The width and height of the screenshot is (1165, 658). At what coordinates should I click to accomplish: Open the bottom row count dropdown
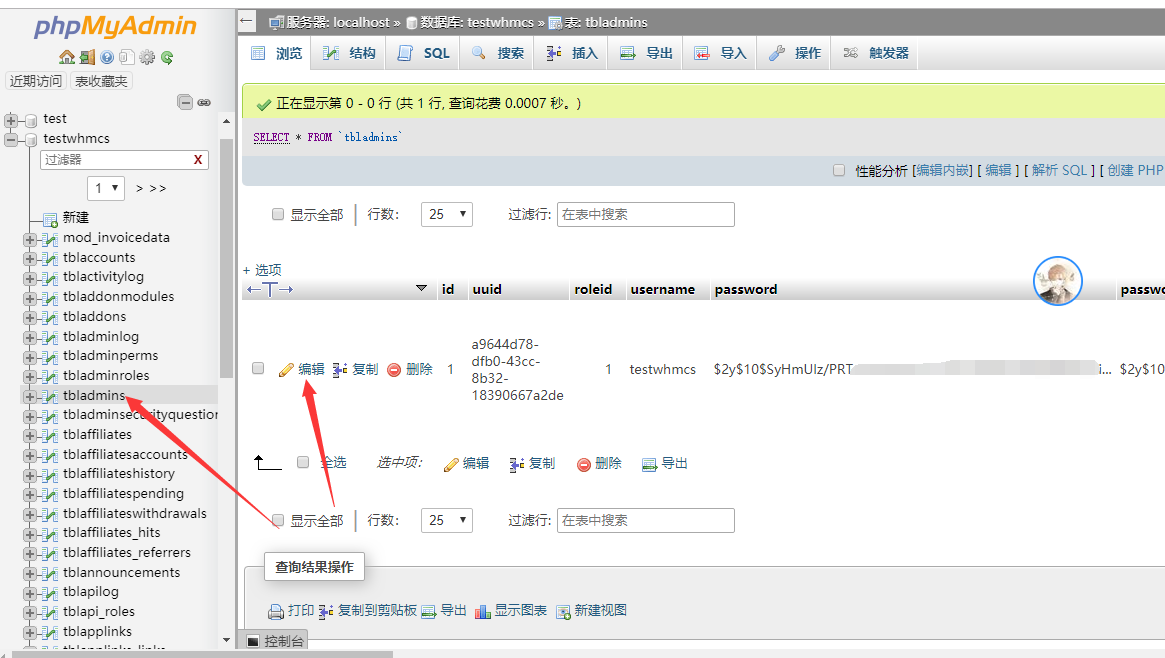(x=447, y=521)
